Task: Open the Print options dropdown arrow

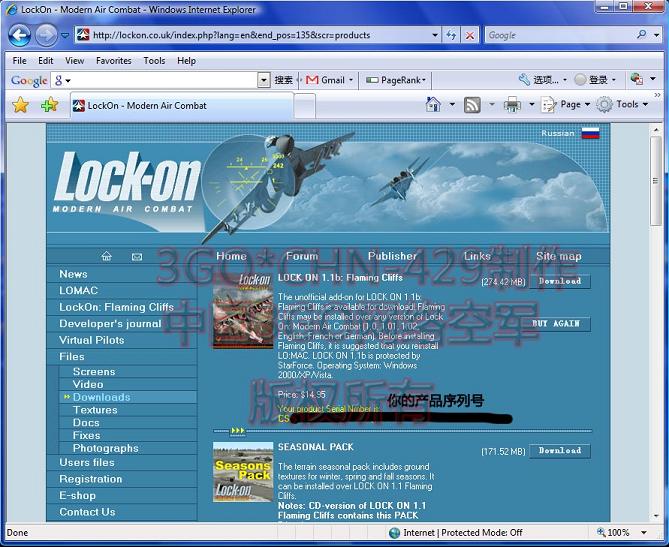Action: tap(532, 104)
